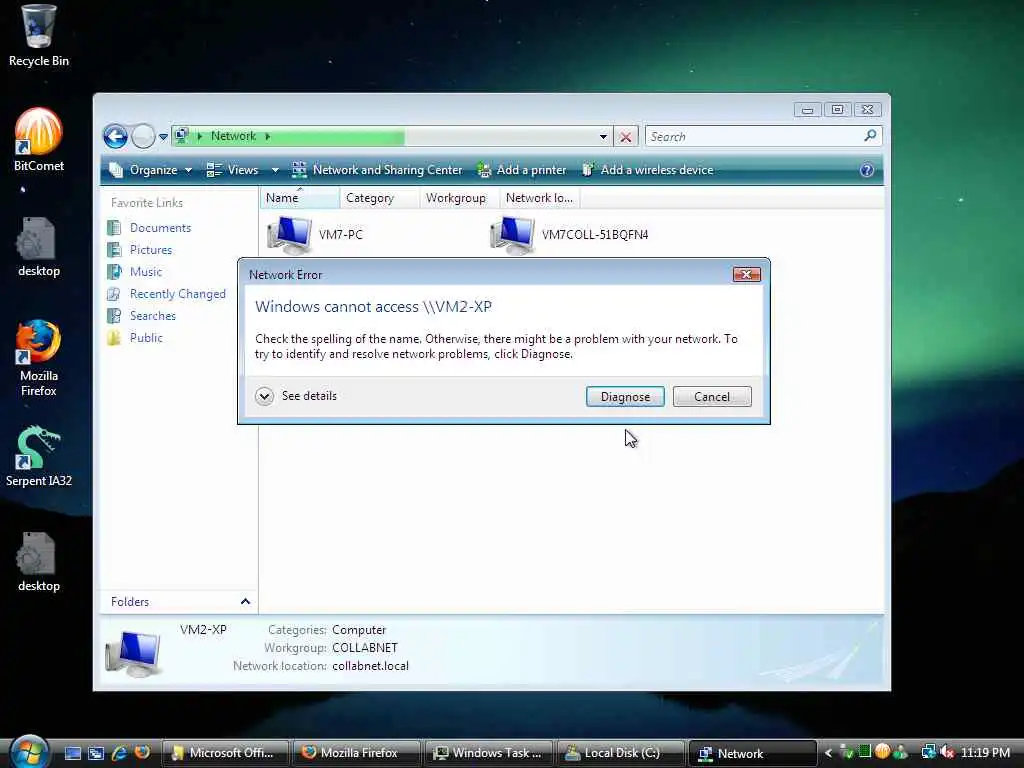Screen dimensions: 1024x768
Task: Open Network and Sharing Center
Action: point(377,170)
